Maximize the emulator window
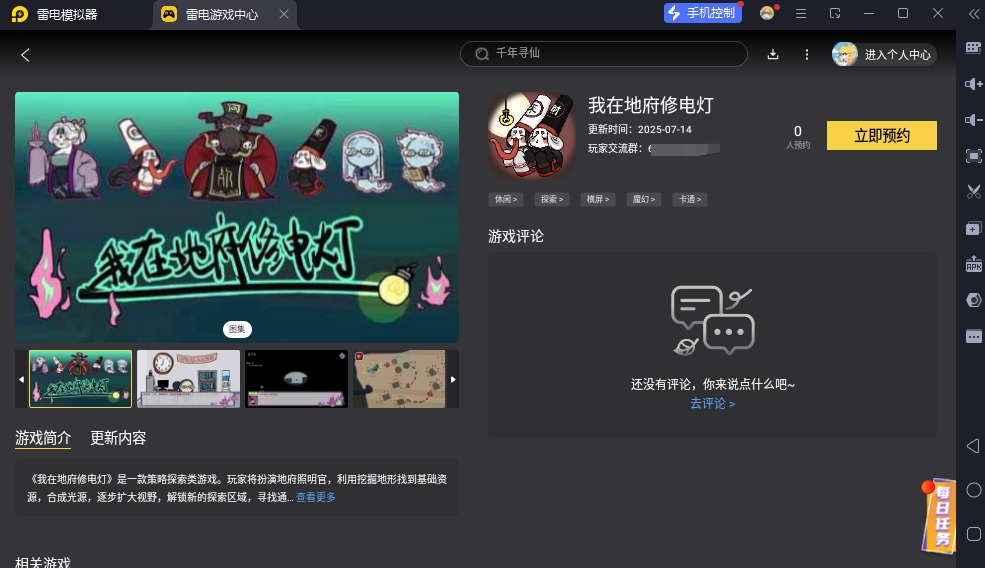Screen dimensions: 985x568 click(903, 13)
